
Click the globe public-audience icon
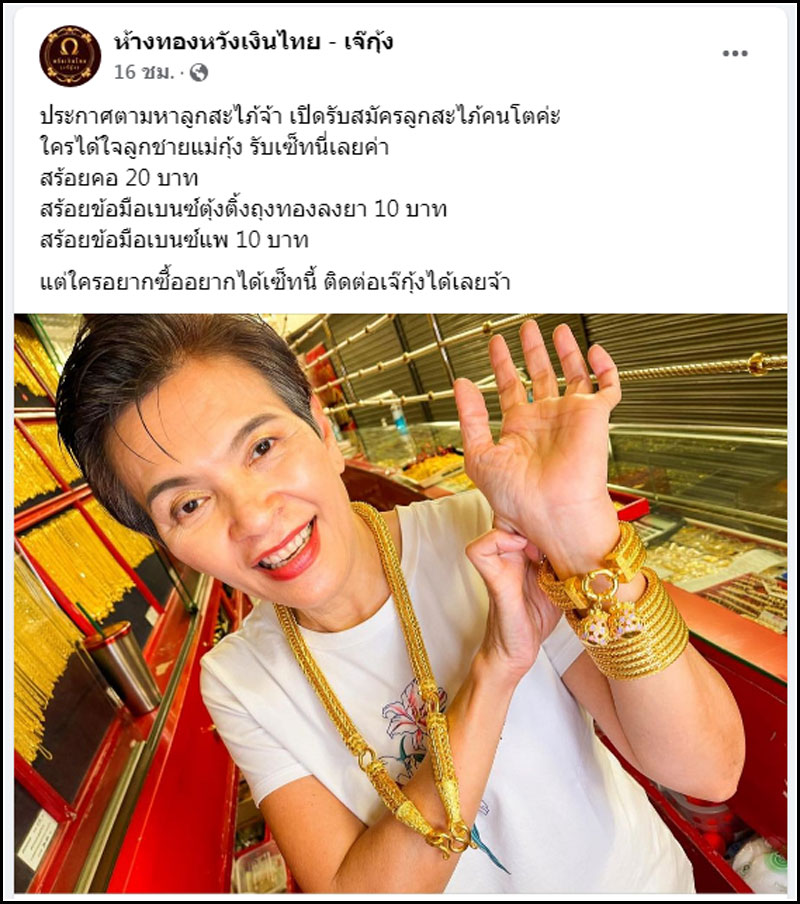[x=198, y=73]
